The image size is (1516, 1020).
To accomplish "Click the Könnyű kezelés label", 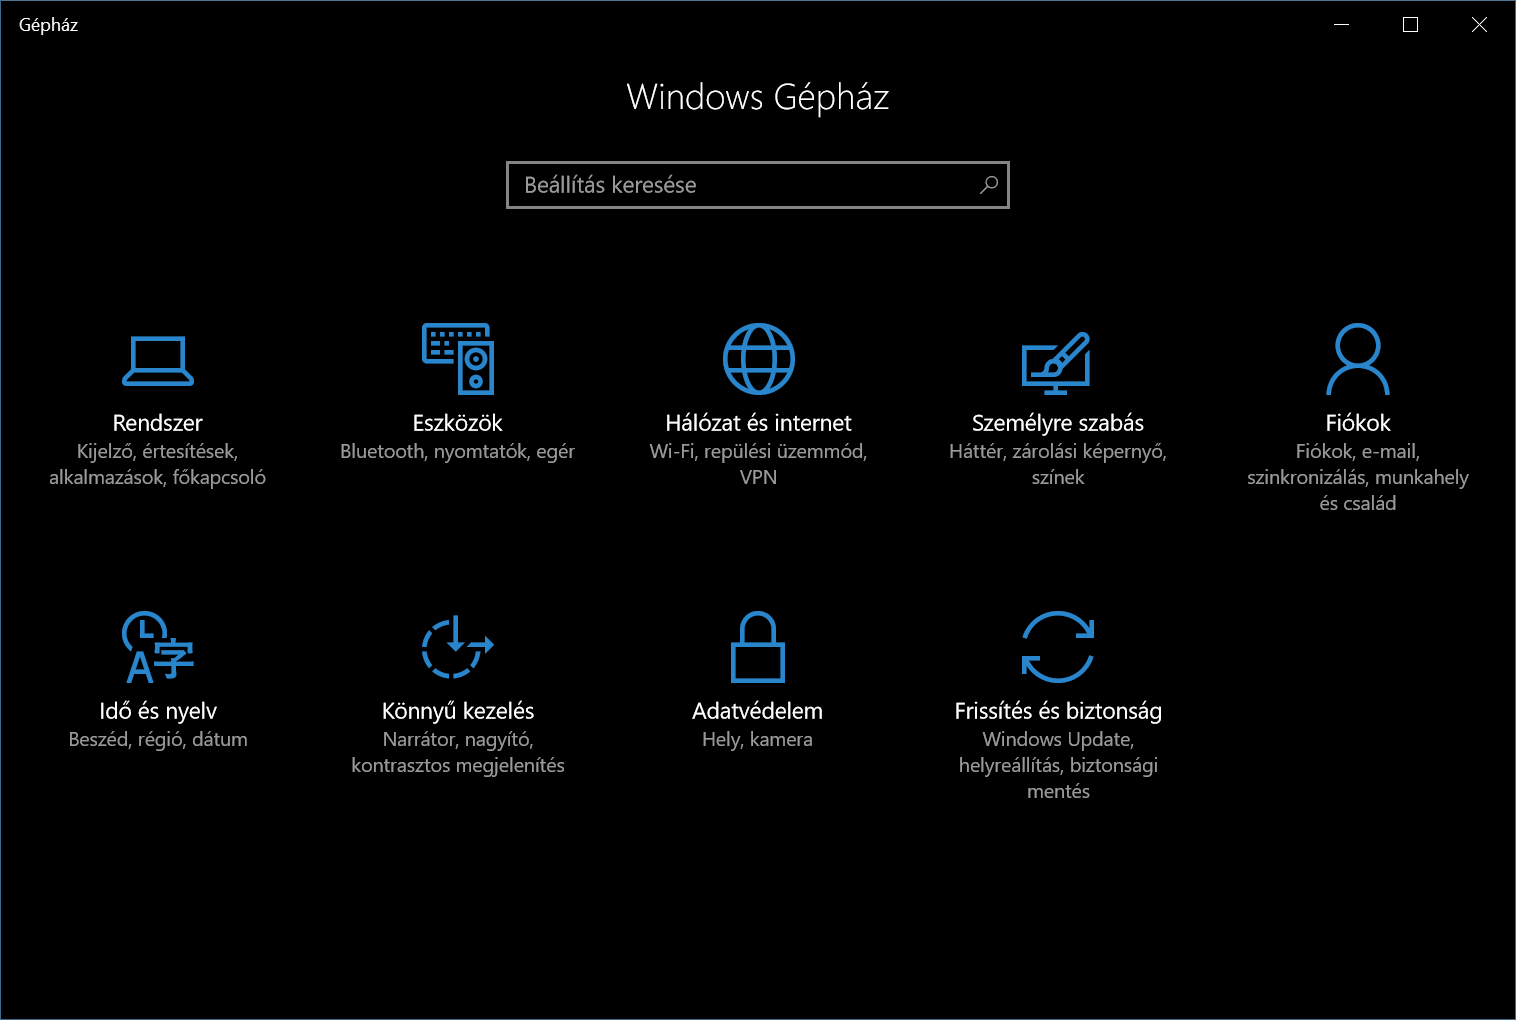I will coord(458,711).
